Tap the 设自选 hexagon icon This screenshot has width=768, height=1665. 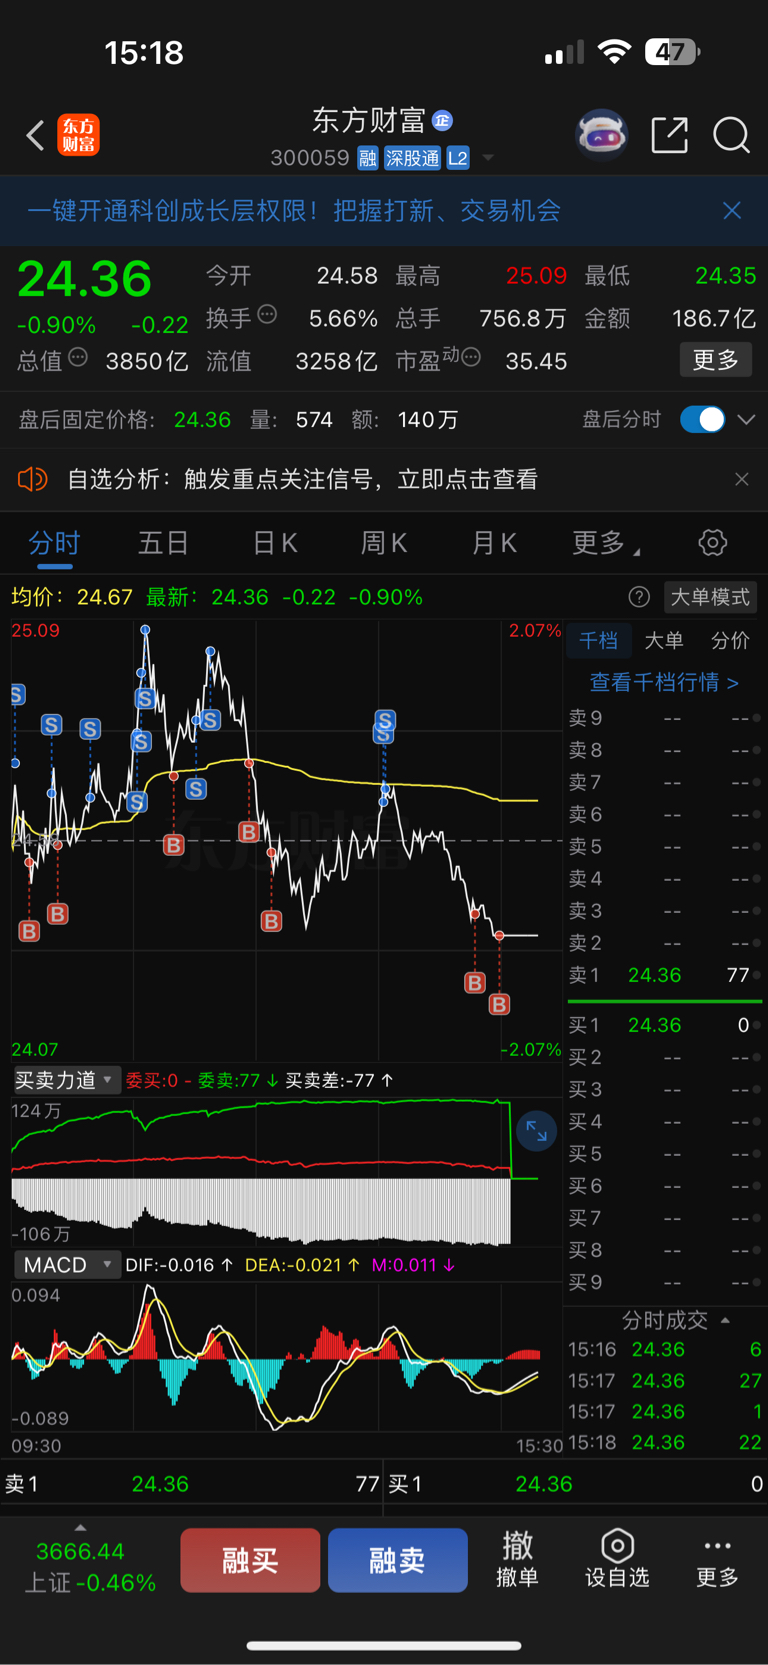click(617, 1546)
